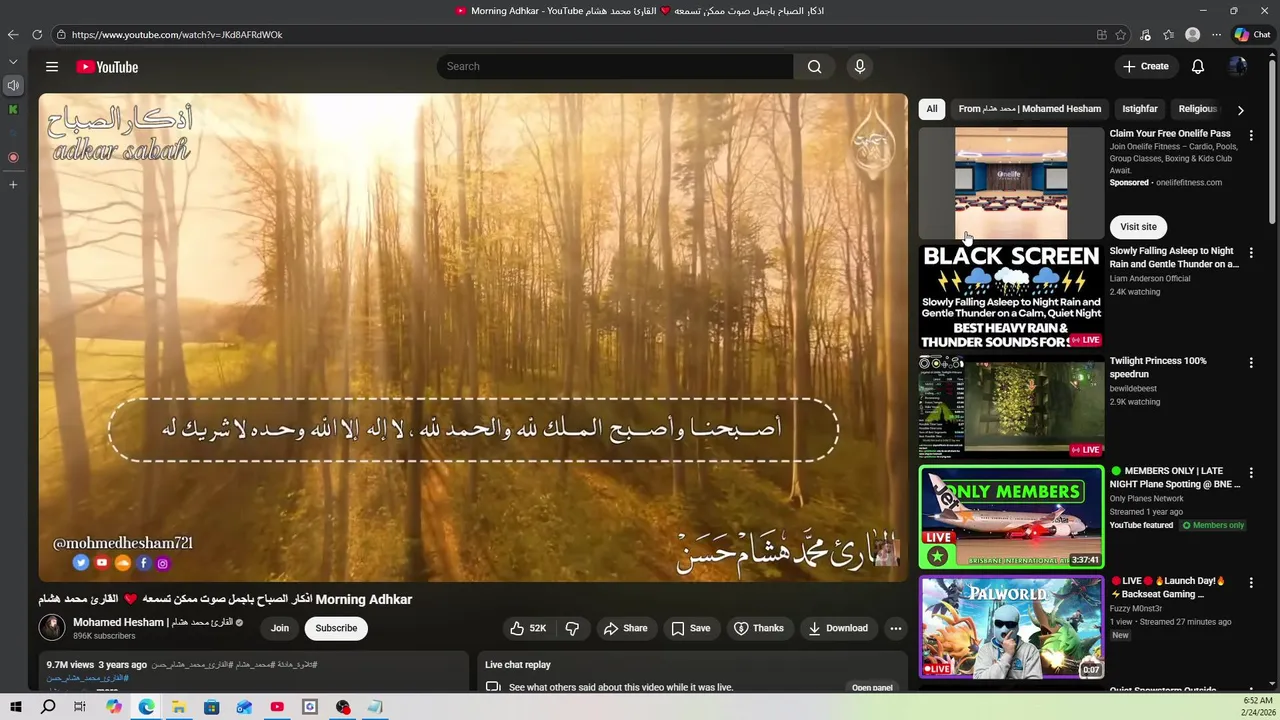Open the Mohamed Hesham channel avatar
The width and height of the screenshot is (1280, 720).
[52, 627]
